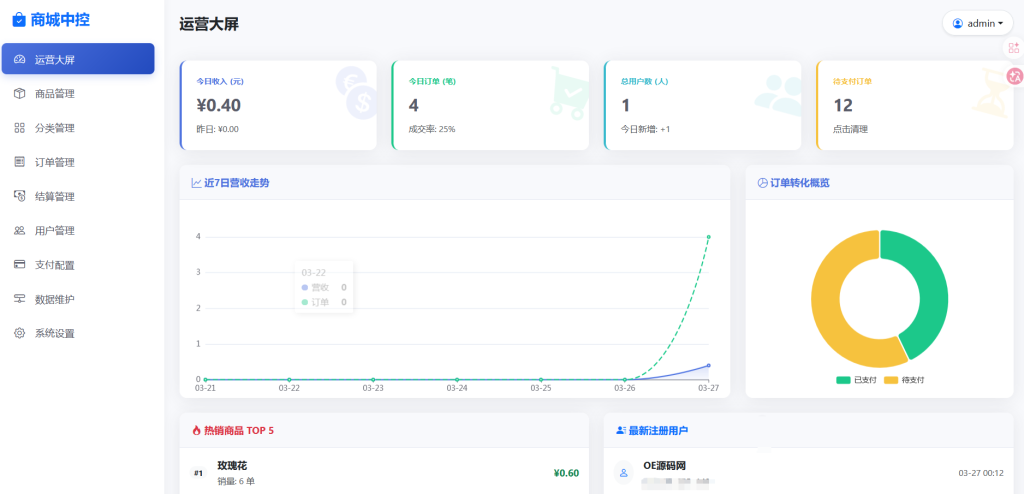The image size is (1024, 494).
Task: Click the 分类管理 grid icon
Action: tap(20, 128)
